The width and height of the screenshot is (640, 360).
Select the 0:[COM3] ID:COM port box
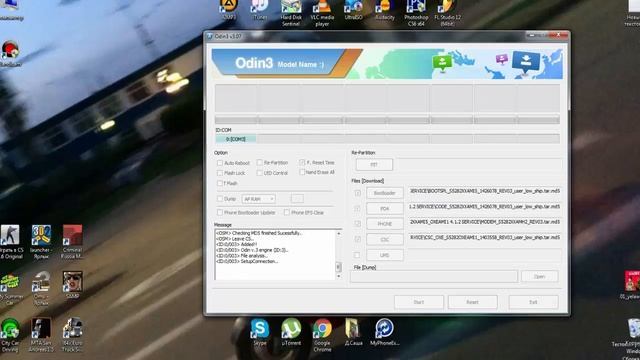[236, 139]
